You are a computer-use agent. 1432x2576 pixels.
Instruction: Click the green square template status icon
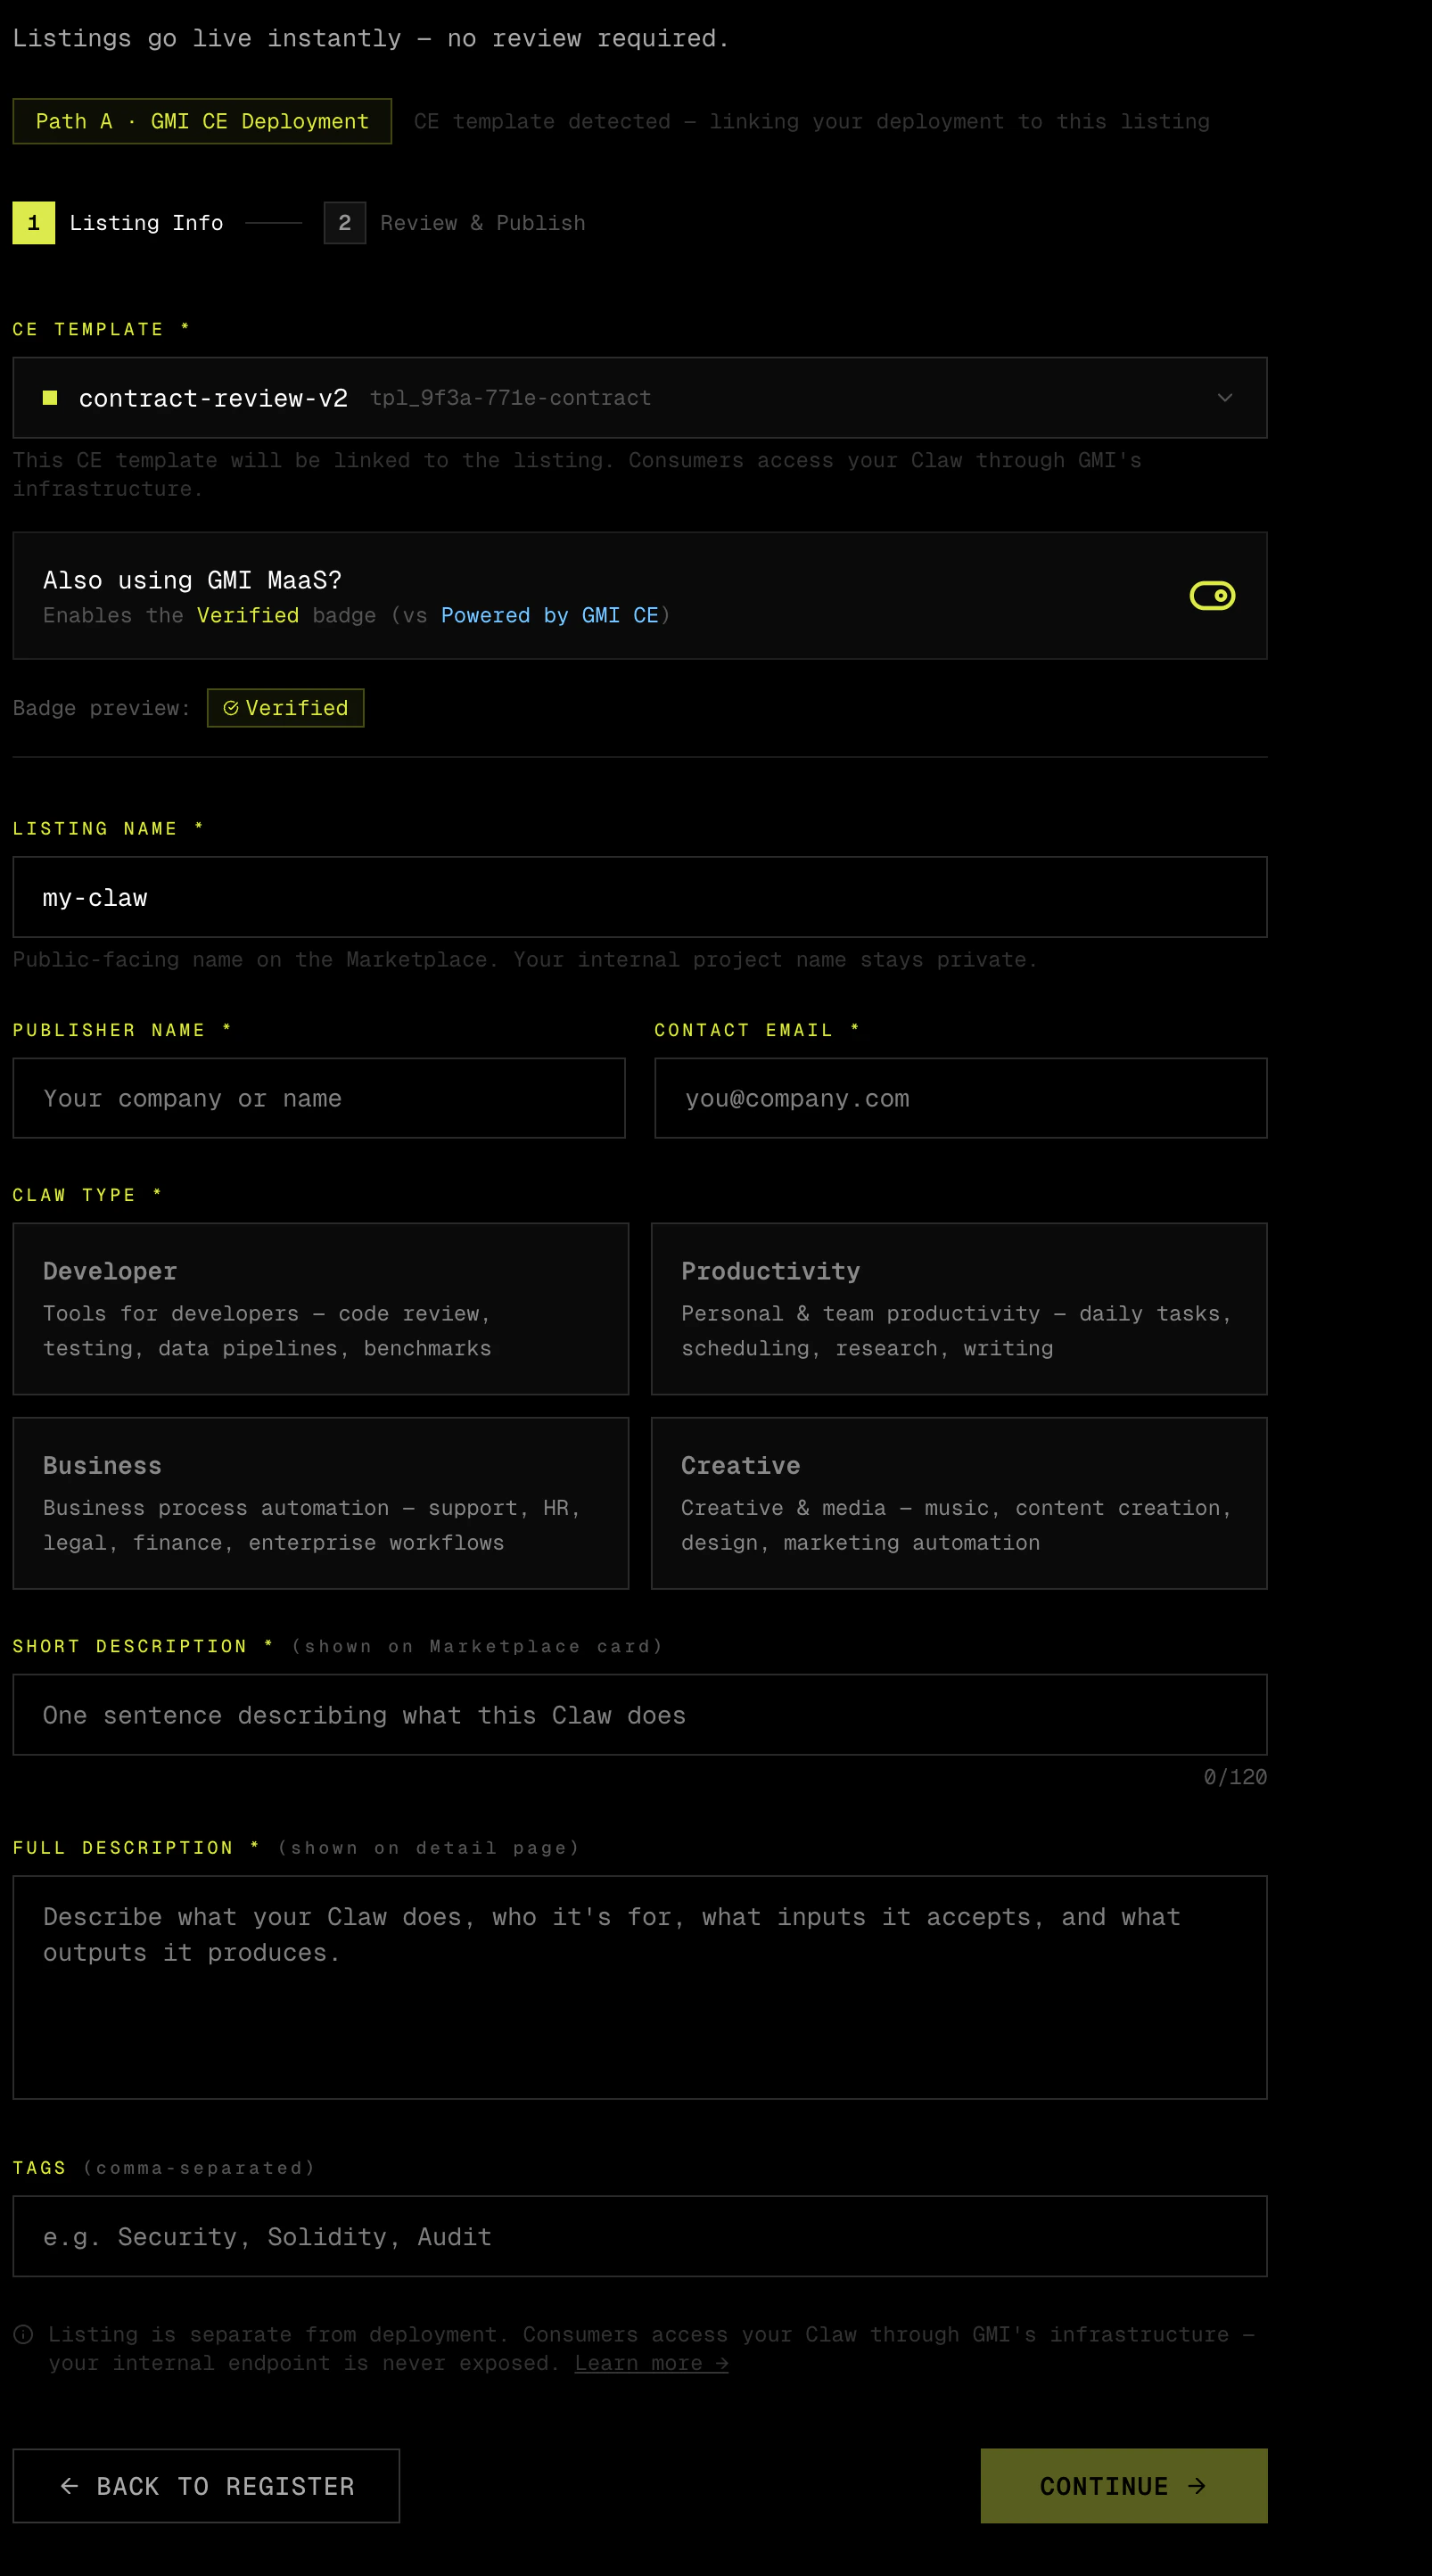(x=50, y=398)
